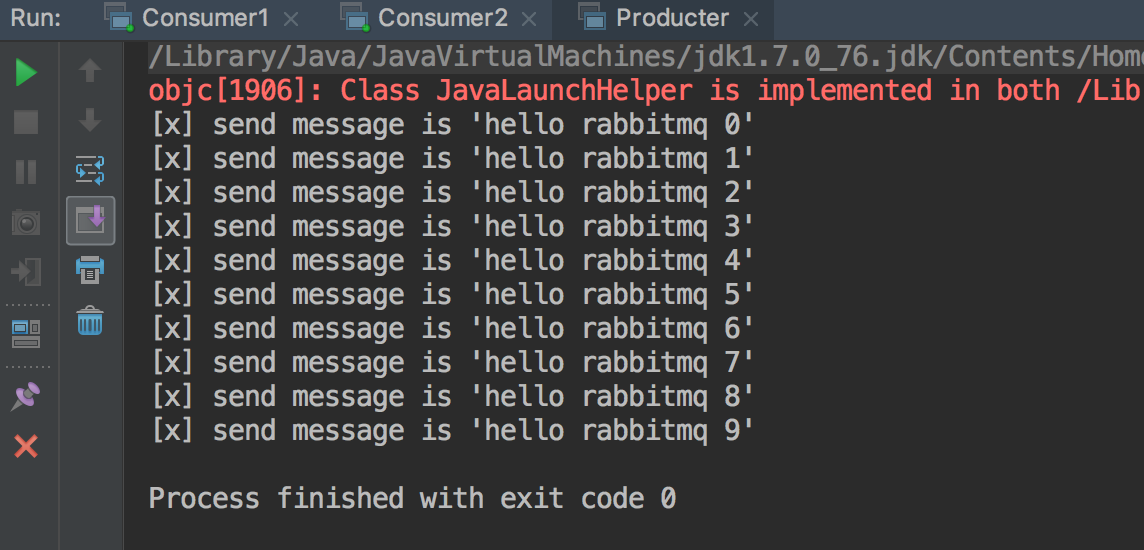Close the Consumer1 tab
The width and height of the screenshot is (1144, 550).
click(290, 19)
